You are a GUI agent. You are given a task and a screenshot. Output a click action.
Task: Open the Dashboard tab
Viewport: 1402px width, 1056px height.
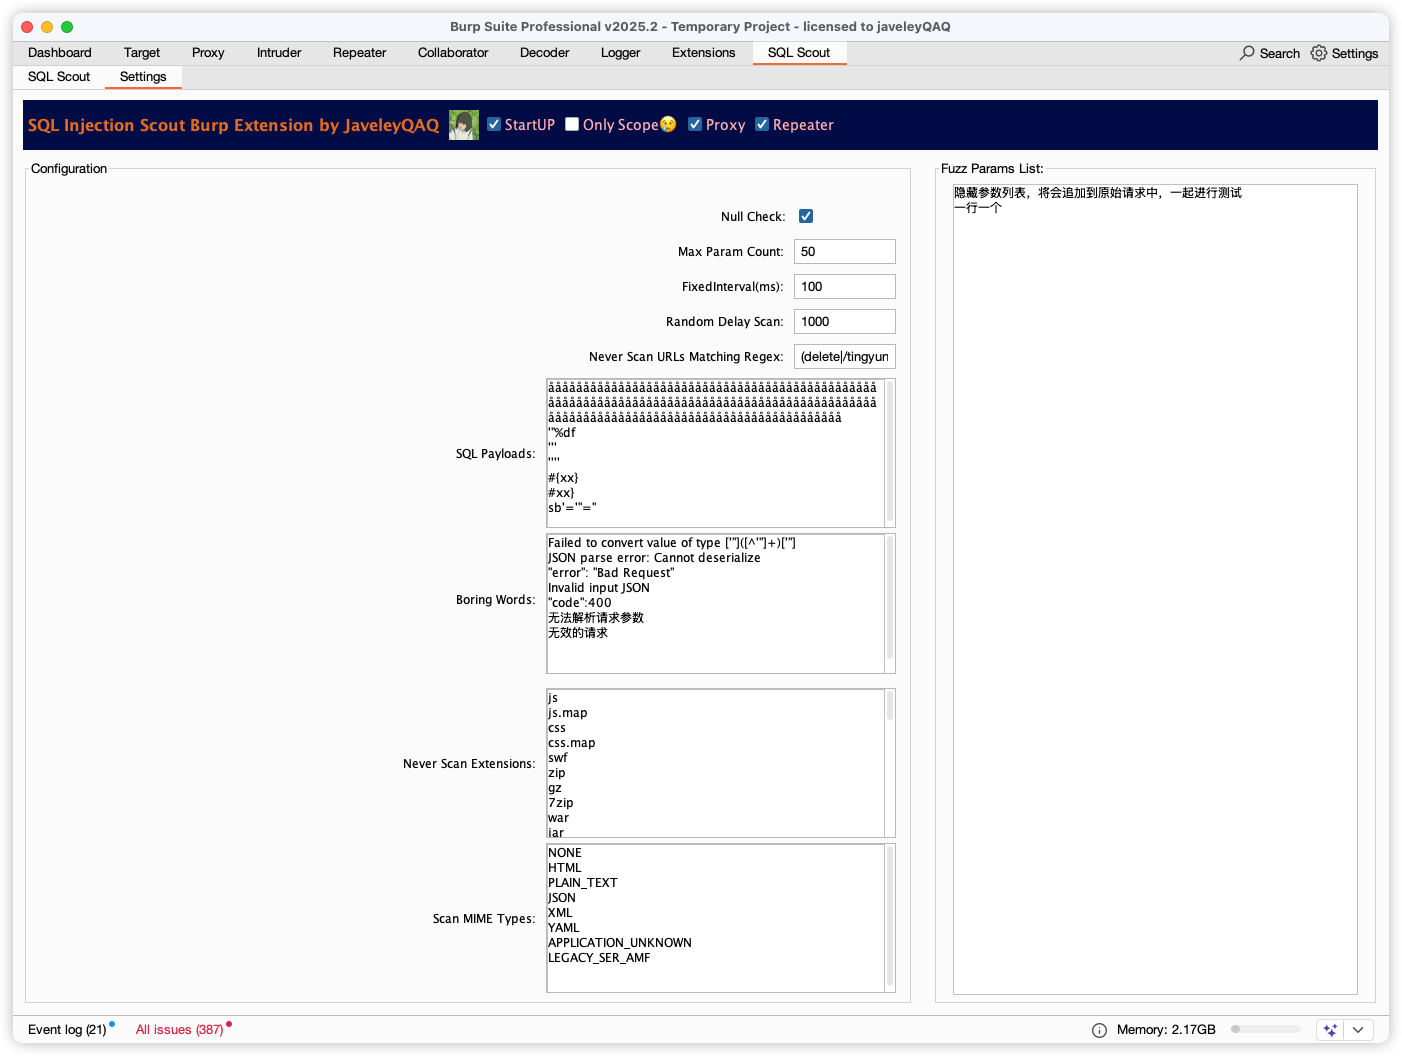60,53
